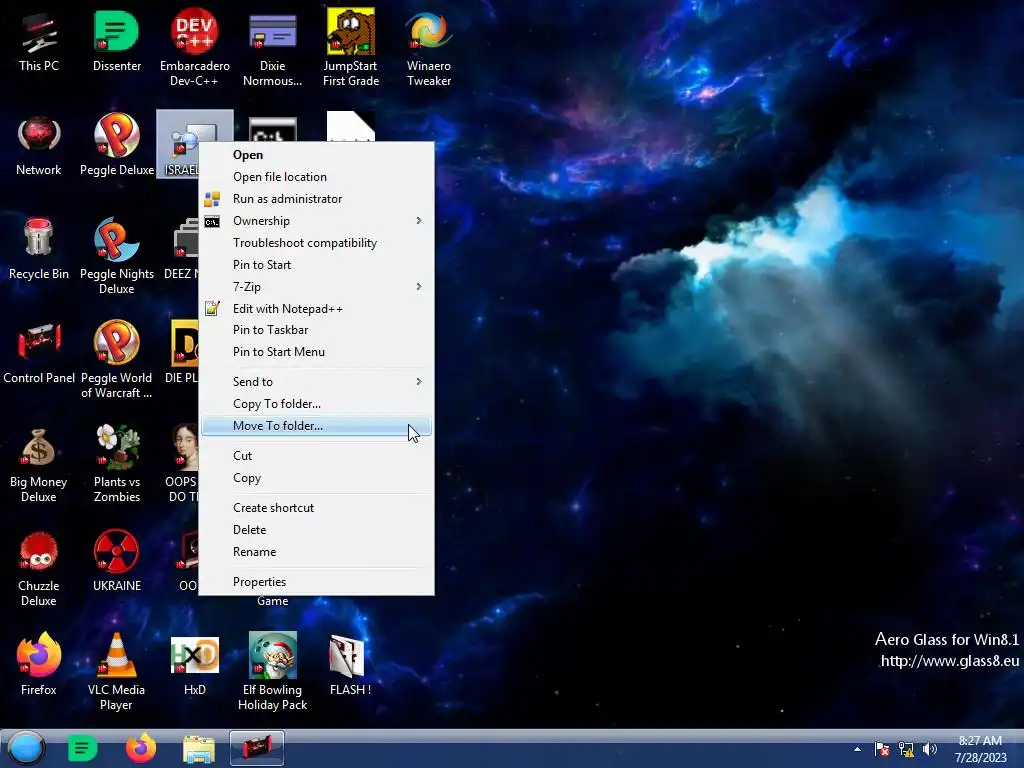Choose Delete in the context menu
This screenshot has height=768, width=1024.
pos(316,530)
